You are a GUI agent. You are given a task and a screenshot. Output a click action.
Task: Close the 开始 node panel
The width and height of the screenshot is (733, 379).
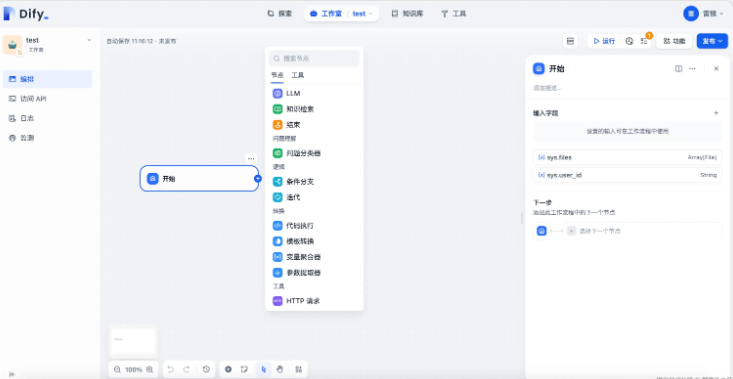[x=716, y=69]
